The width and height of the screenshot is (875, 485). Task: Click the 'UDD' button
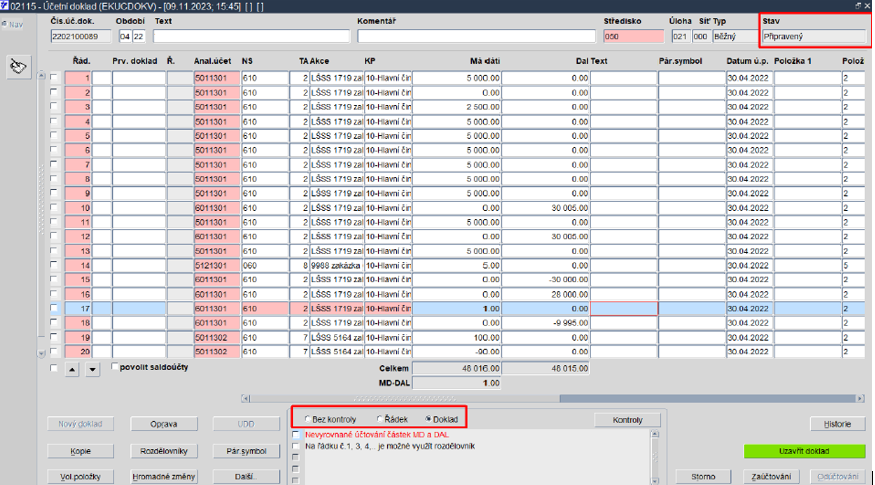click(246, 424)
